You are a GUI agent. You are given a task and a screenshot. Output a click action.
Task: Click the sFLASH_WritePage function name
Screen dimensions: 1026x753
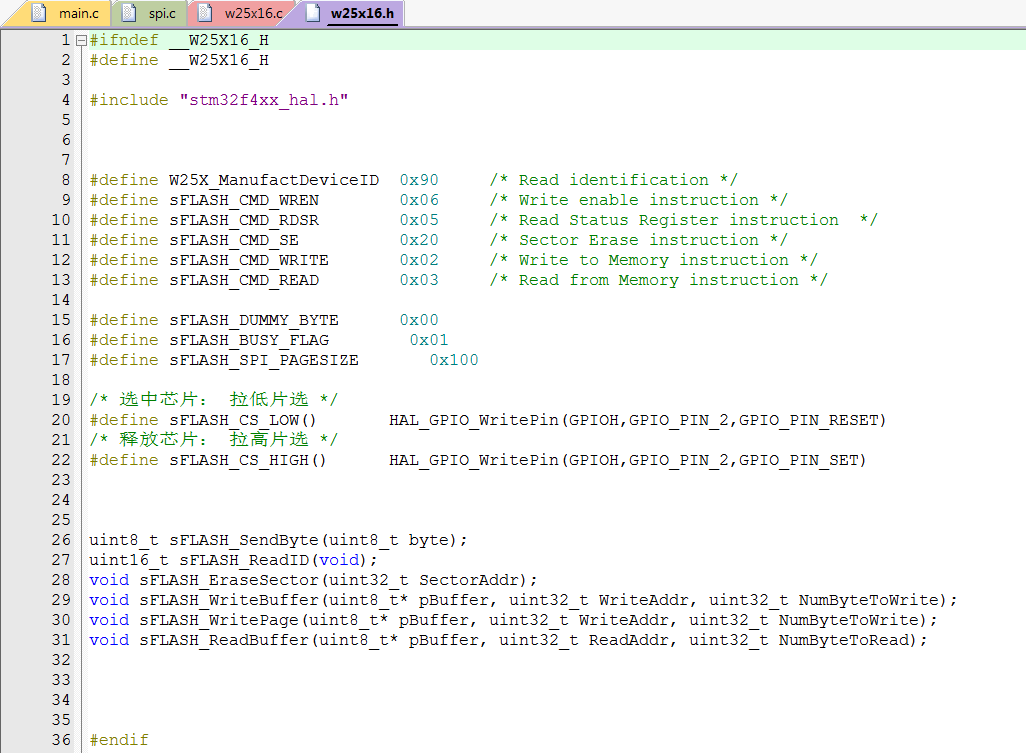tap(219, 620)
